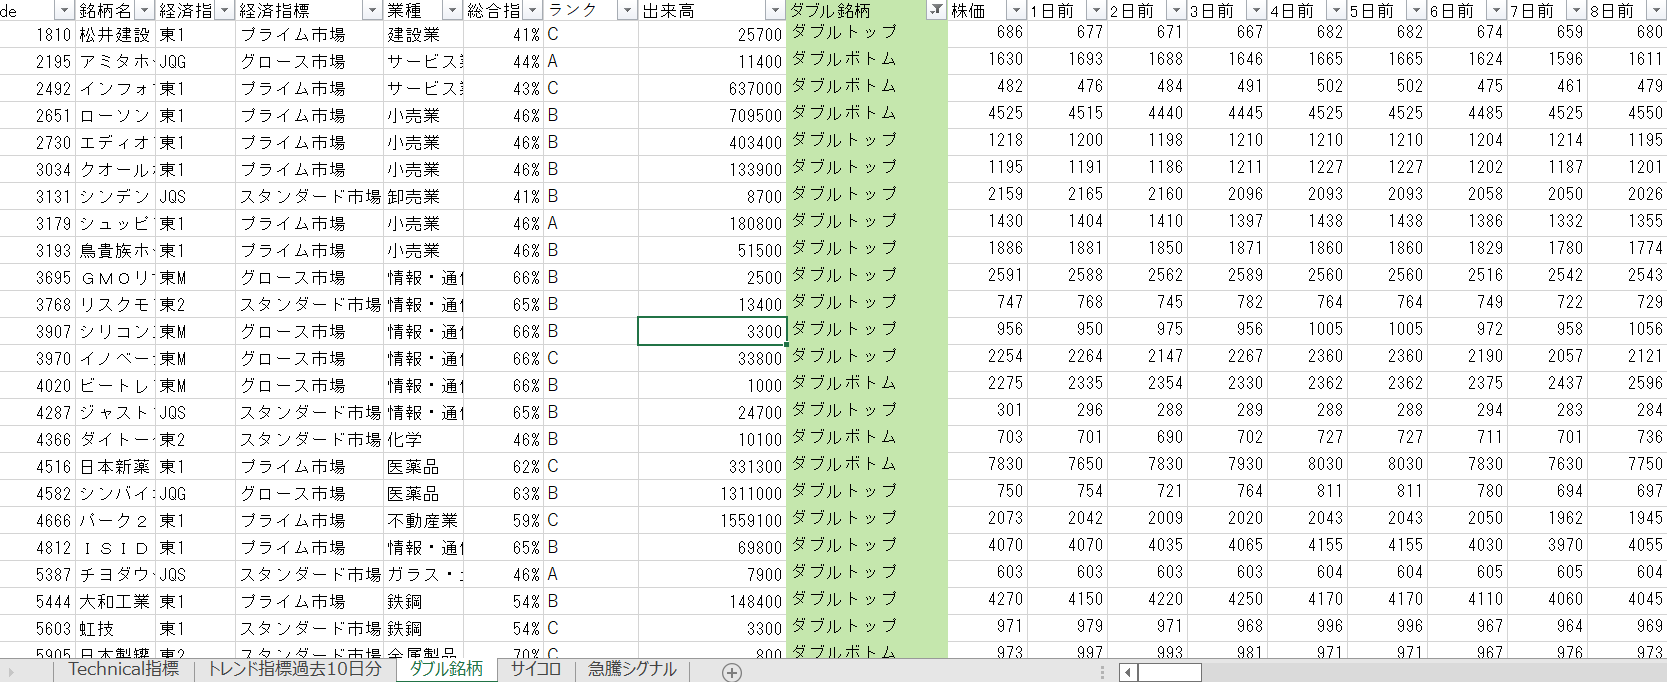This screenshot has width=1667, height=682.
Task: Add a new sheet with the plus icon
Action: [732, 672]
